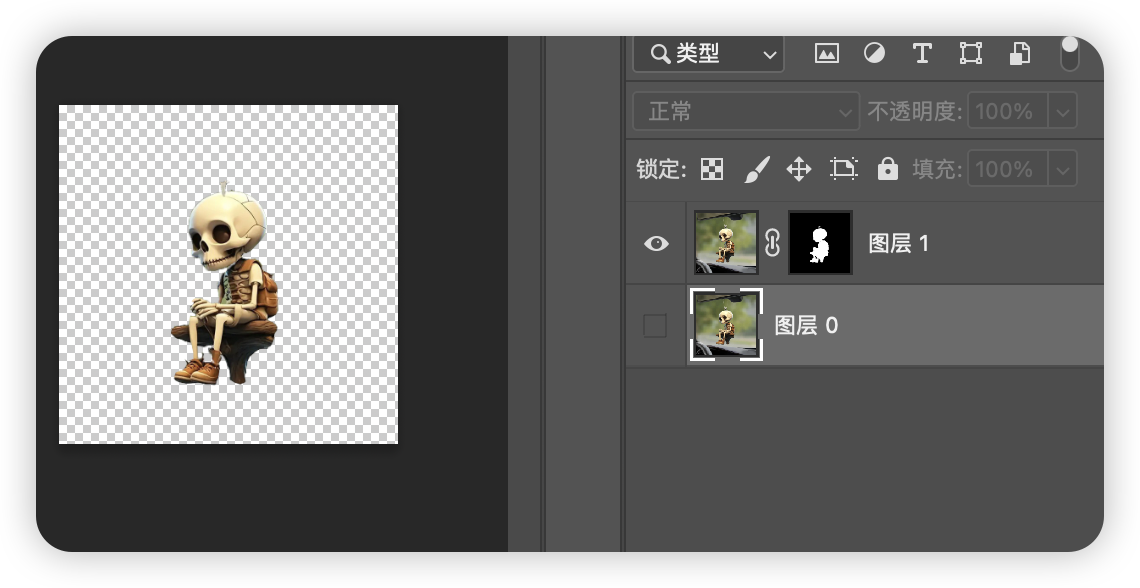The image size is (1140, 588).
Task: Show 图层 0 via empty visibility box
Action: 655,326
